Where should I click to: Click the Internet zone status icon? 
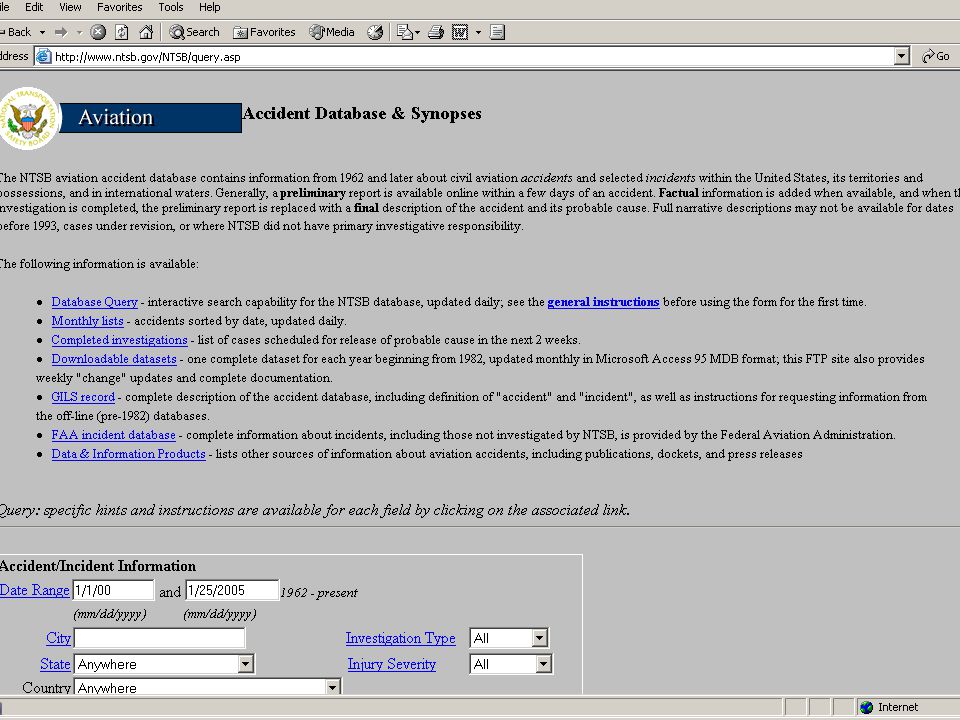[866, 707]
